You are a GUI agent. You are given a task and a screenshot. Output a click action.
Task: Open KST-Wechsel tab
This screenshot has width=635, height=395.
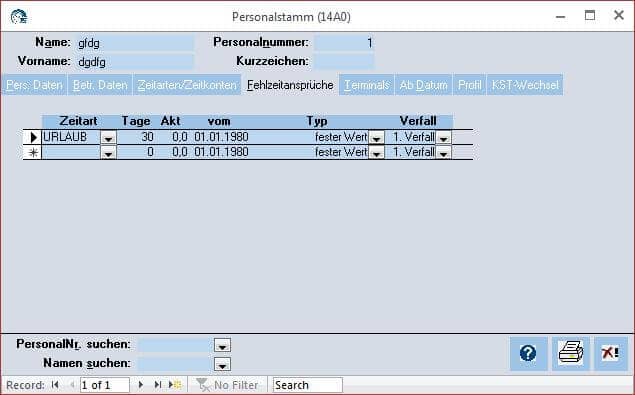coord(525,85)
